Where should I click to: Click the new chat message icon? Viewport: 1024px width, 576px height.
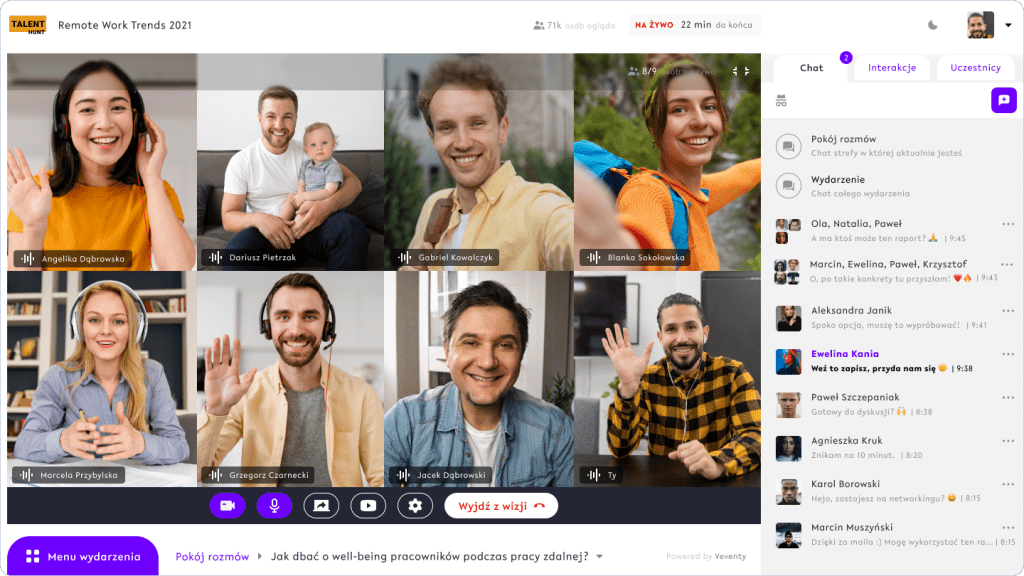(x=1003, y=100)
